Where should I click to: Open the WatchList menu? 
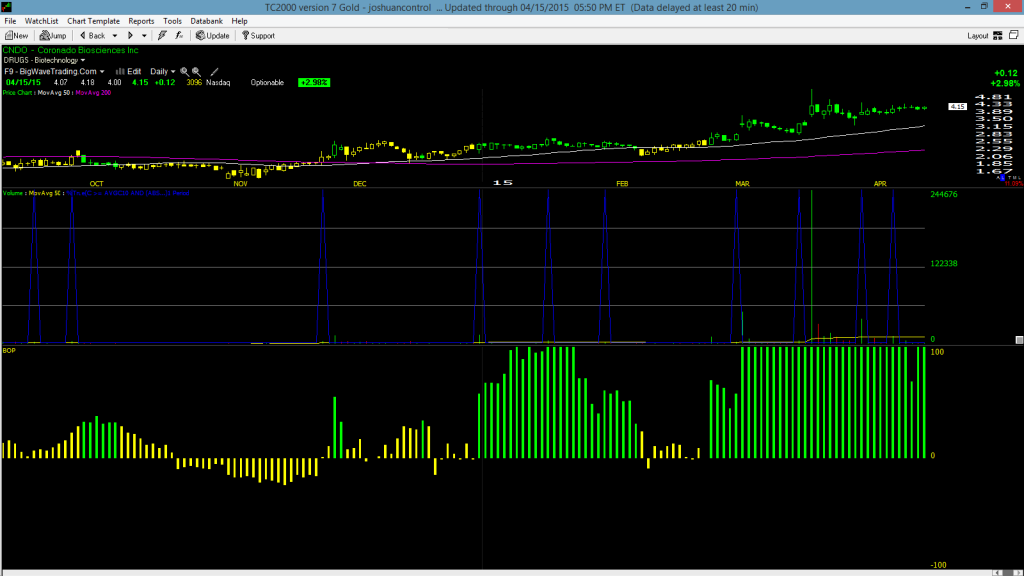(41, 22)
